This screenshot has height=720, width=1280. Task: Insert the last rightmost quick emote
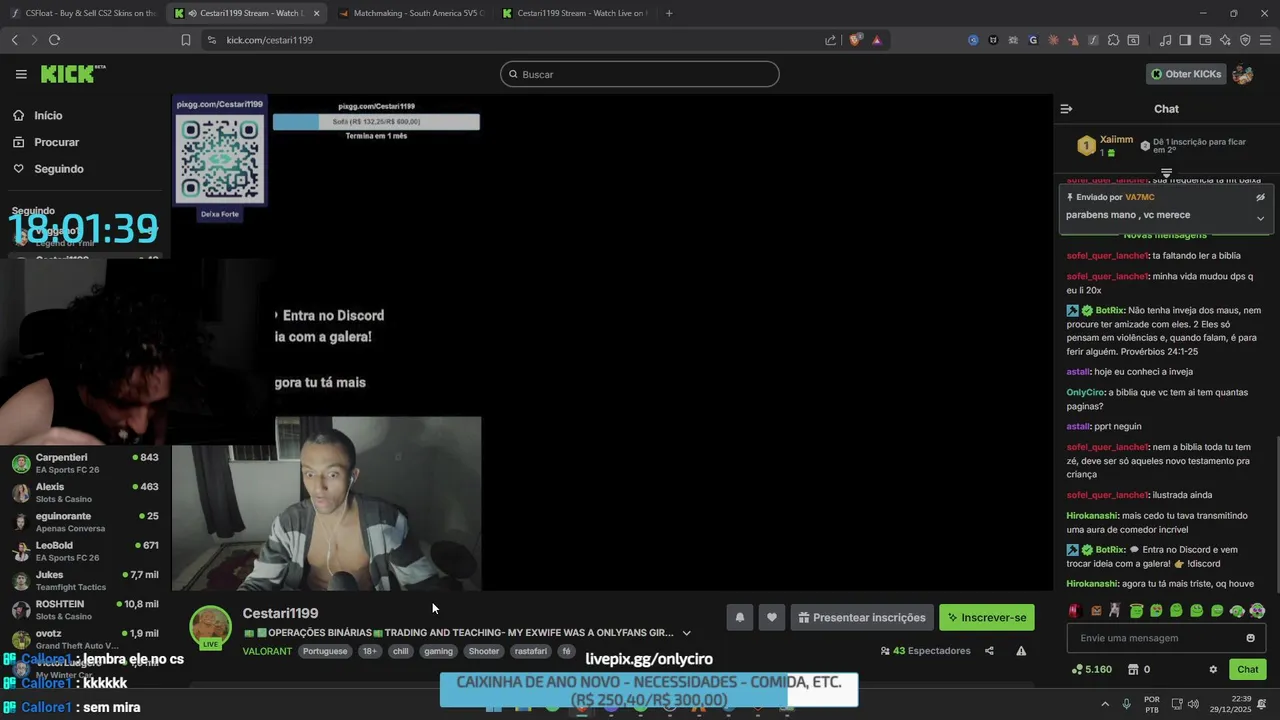(1257, 610)
